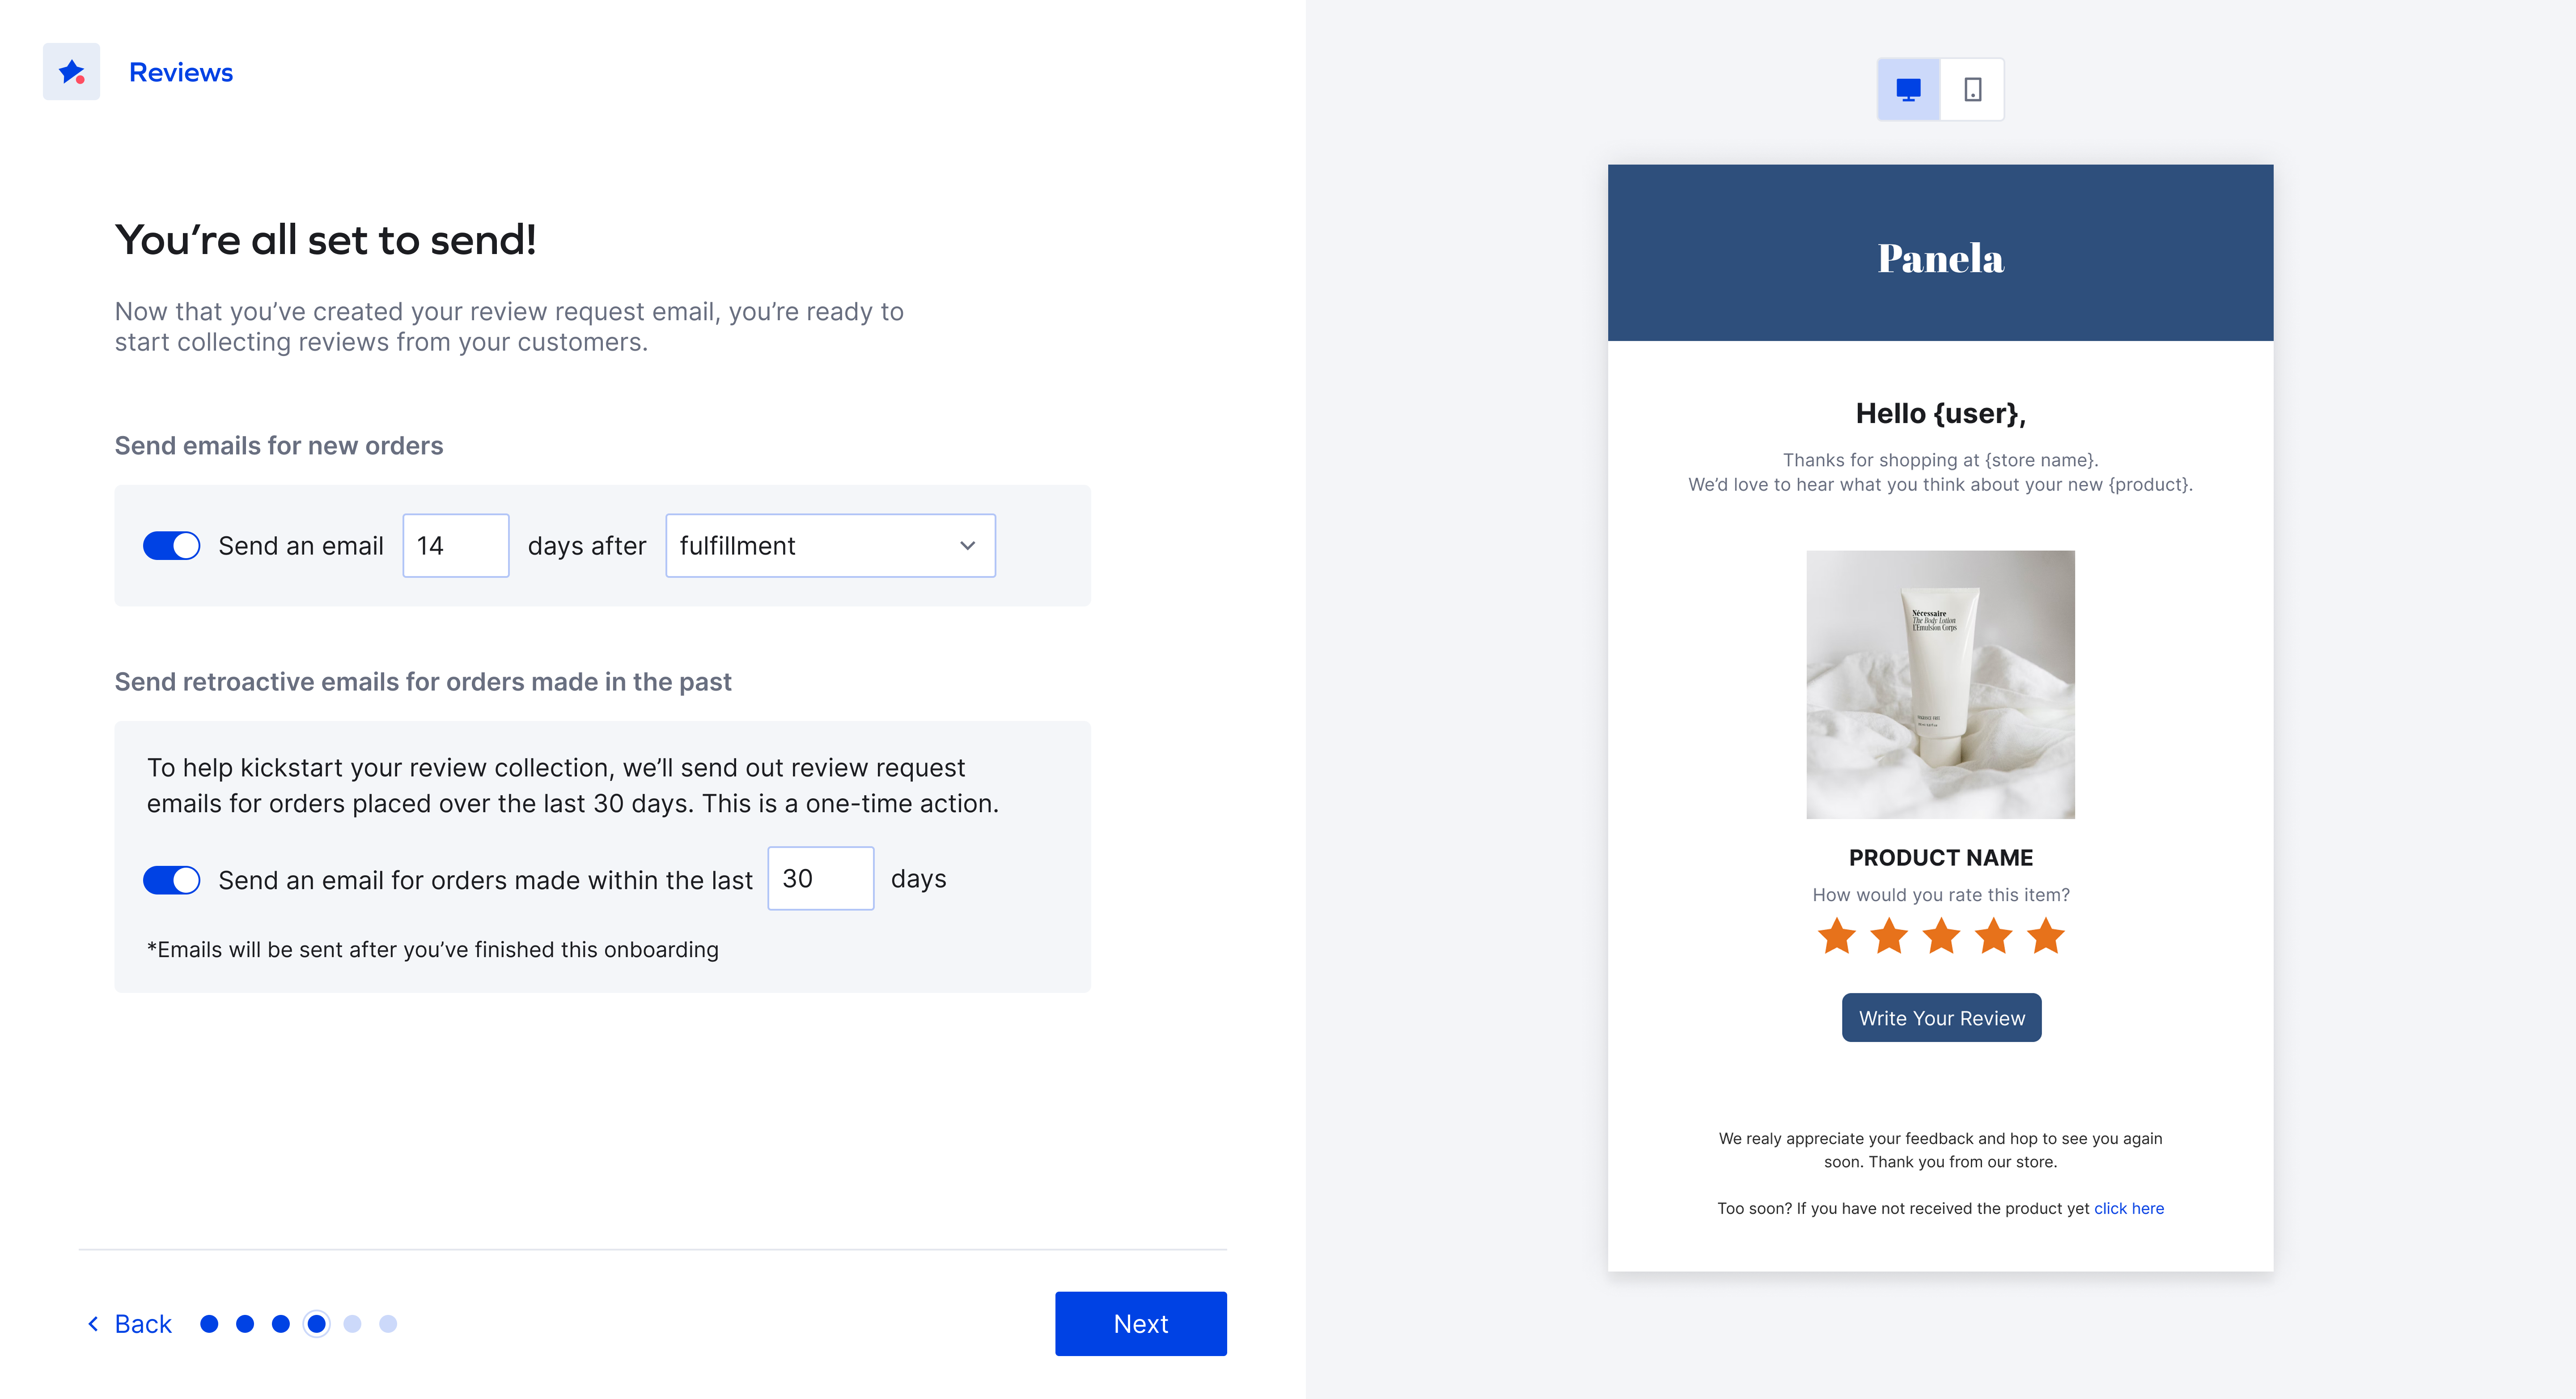
Task: Open the 'click here' link in email
Action: tap(2128, 1208)
